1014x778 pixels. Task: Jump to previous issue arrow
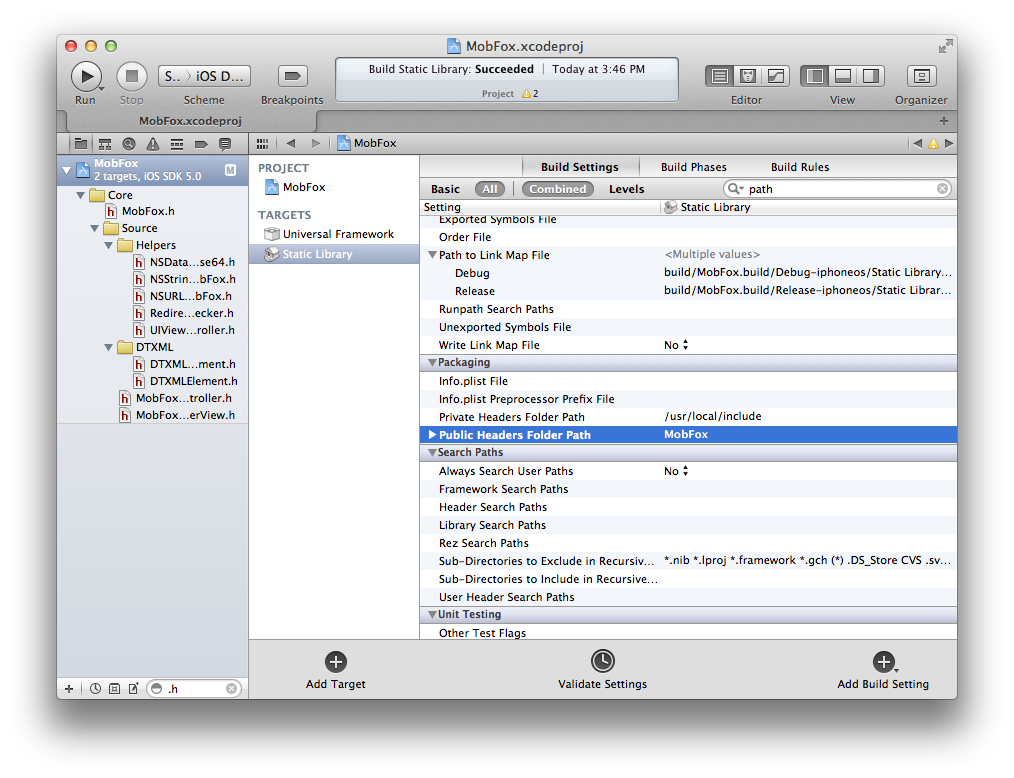(x=917, y=144)
